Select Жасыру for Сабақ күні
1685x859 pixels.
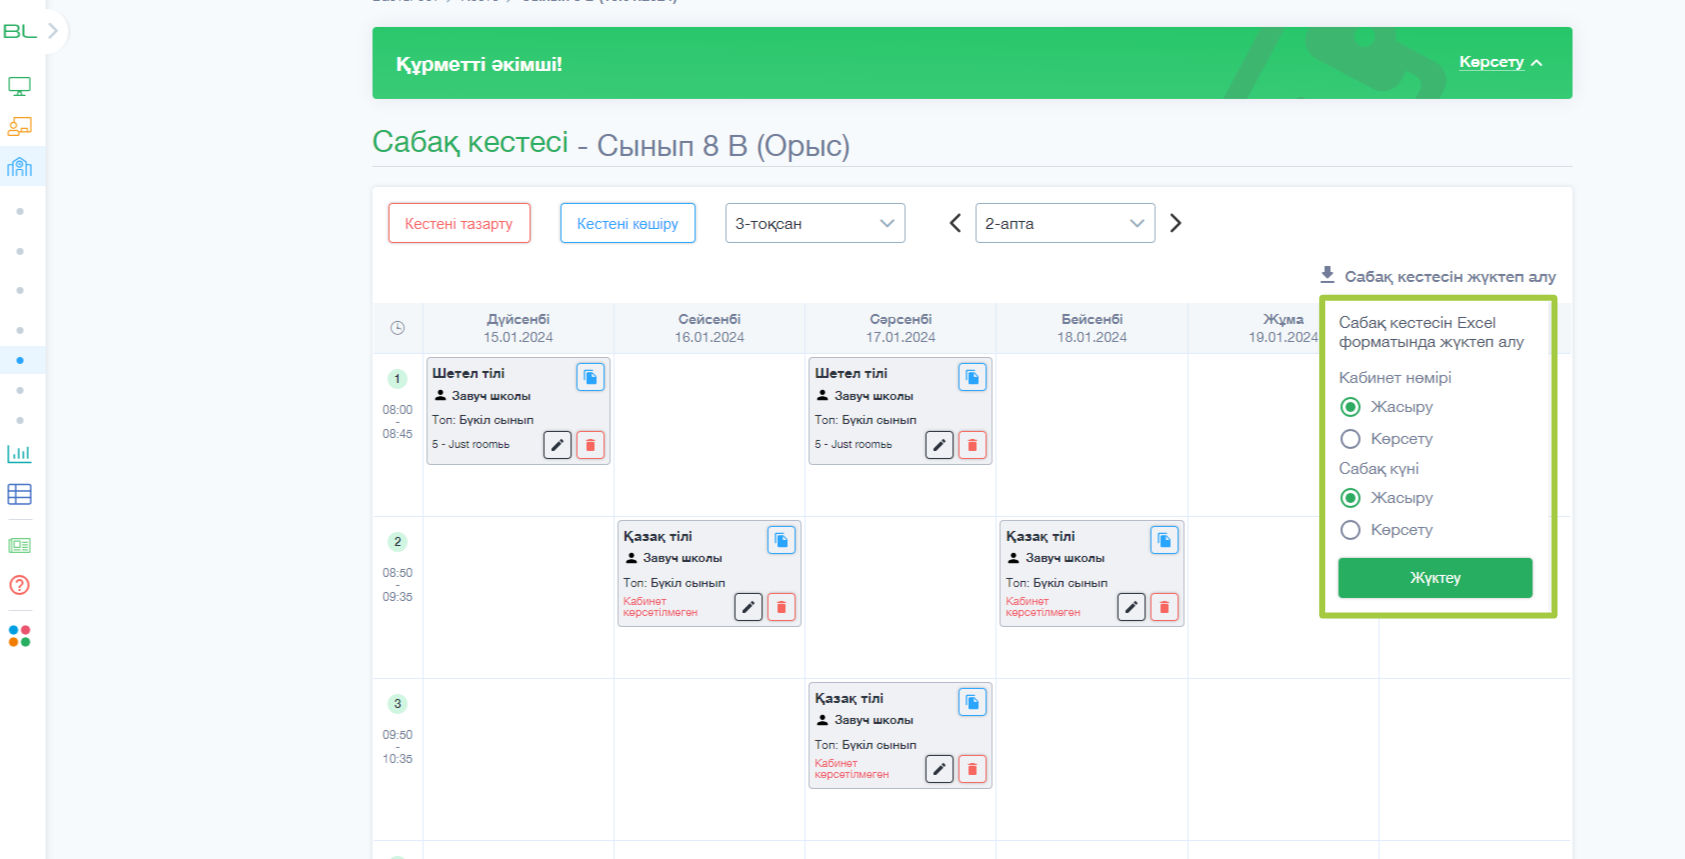(x=1351, y=498)
